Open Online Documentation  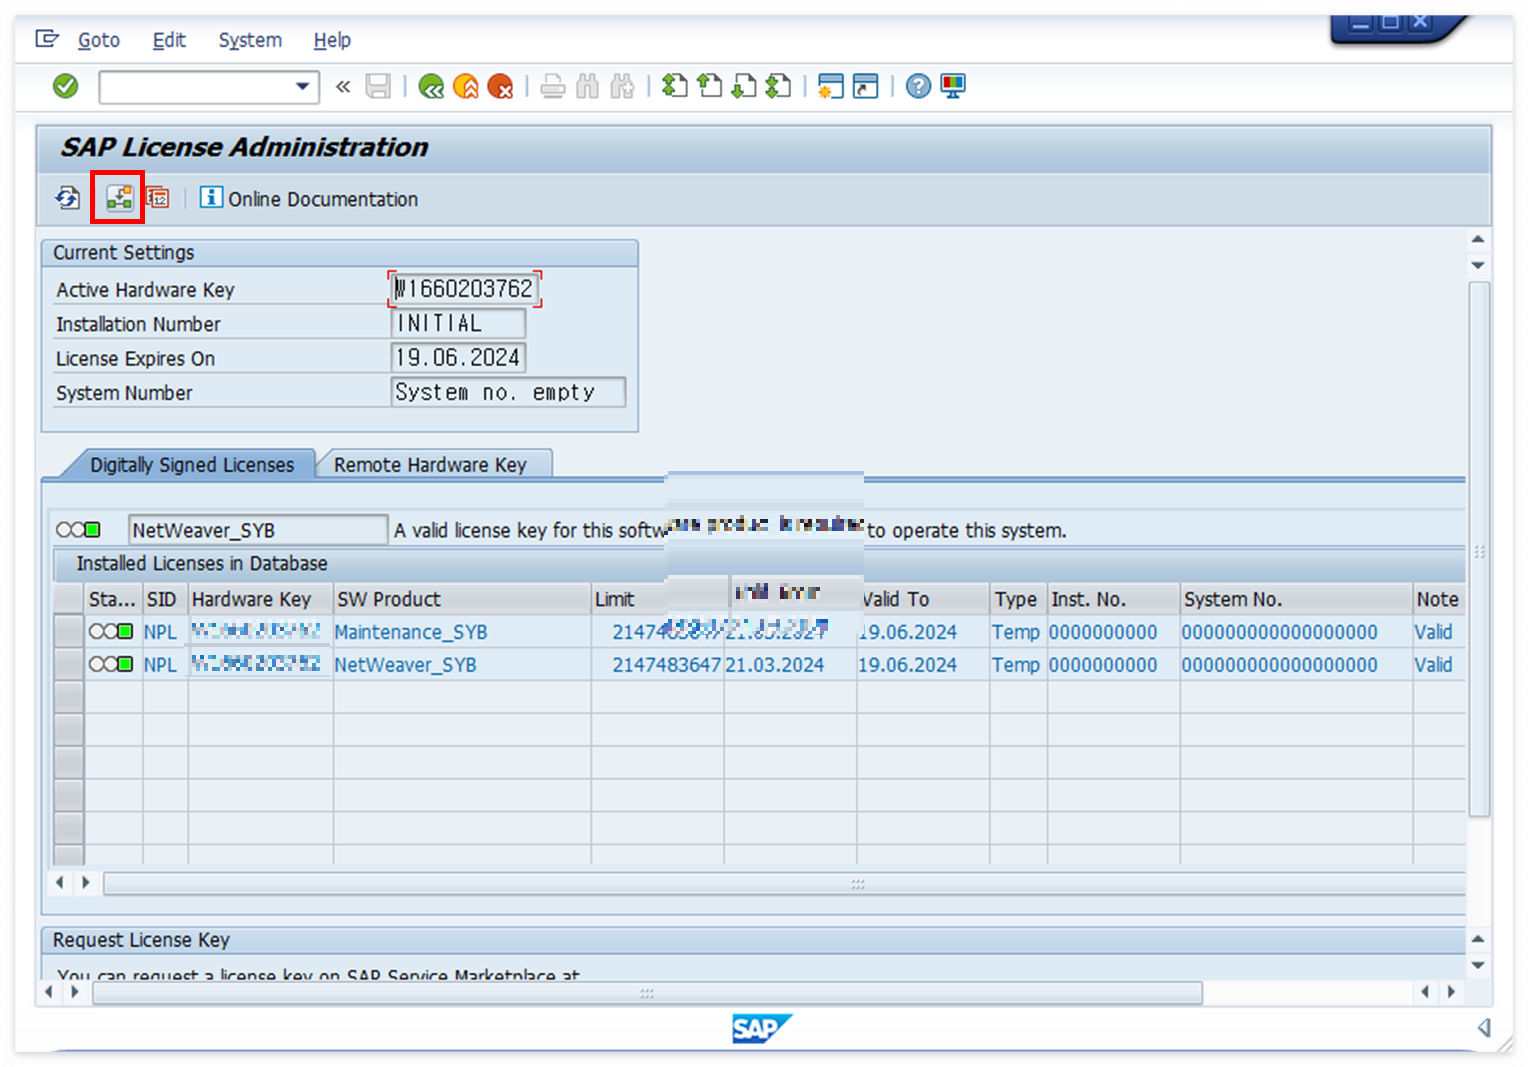[x=309, y=198]
